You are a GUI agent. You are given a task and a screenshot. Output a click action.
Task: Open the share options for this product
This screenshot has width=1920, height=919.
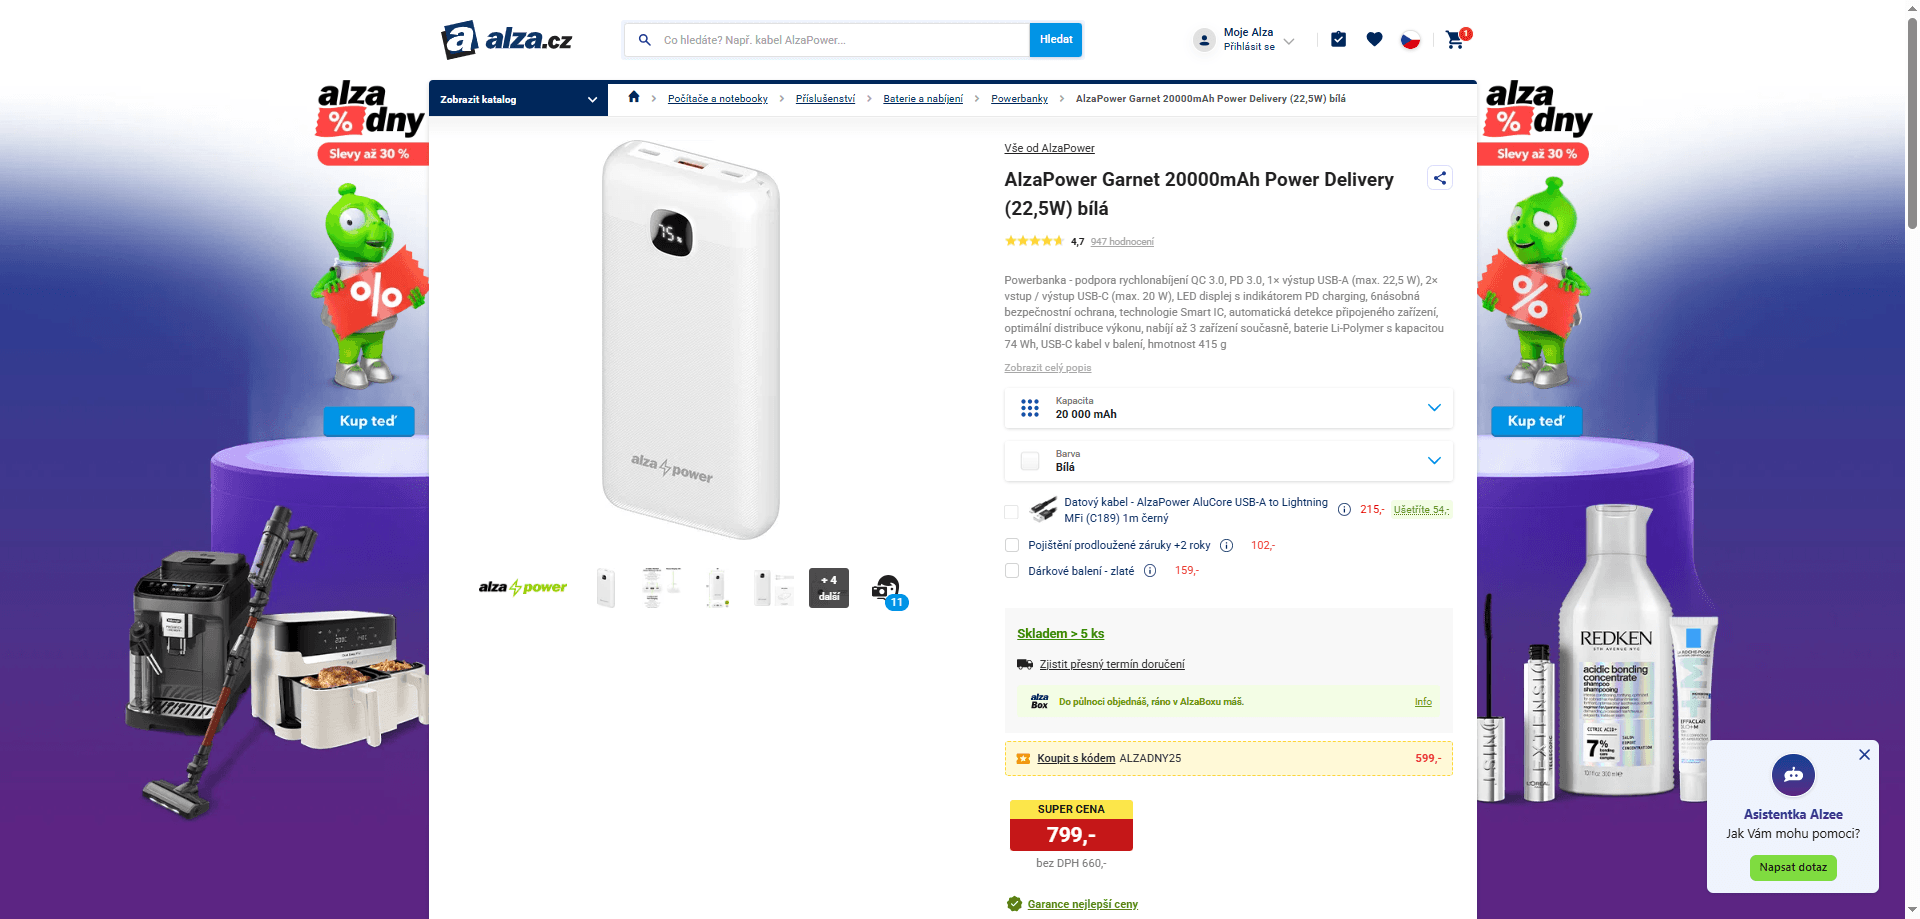click(1440, 177)
